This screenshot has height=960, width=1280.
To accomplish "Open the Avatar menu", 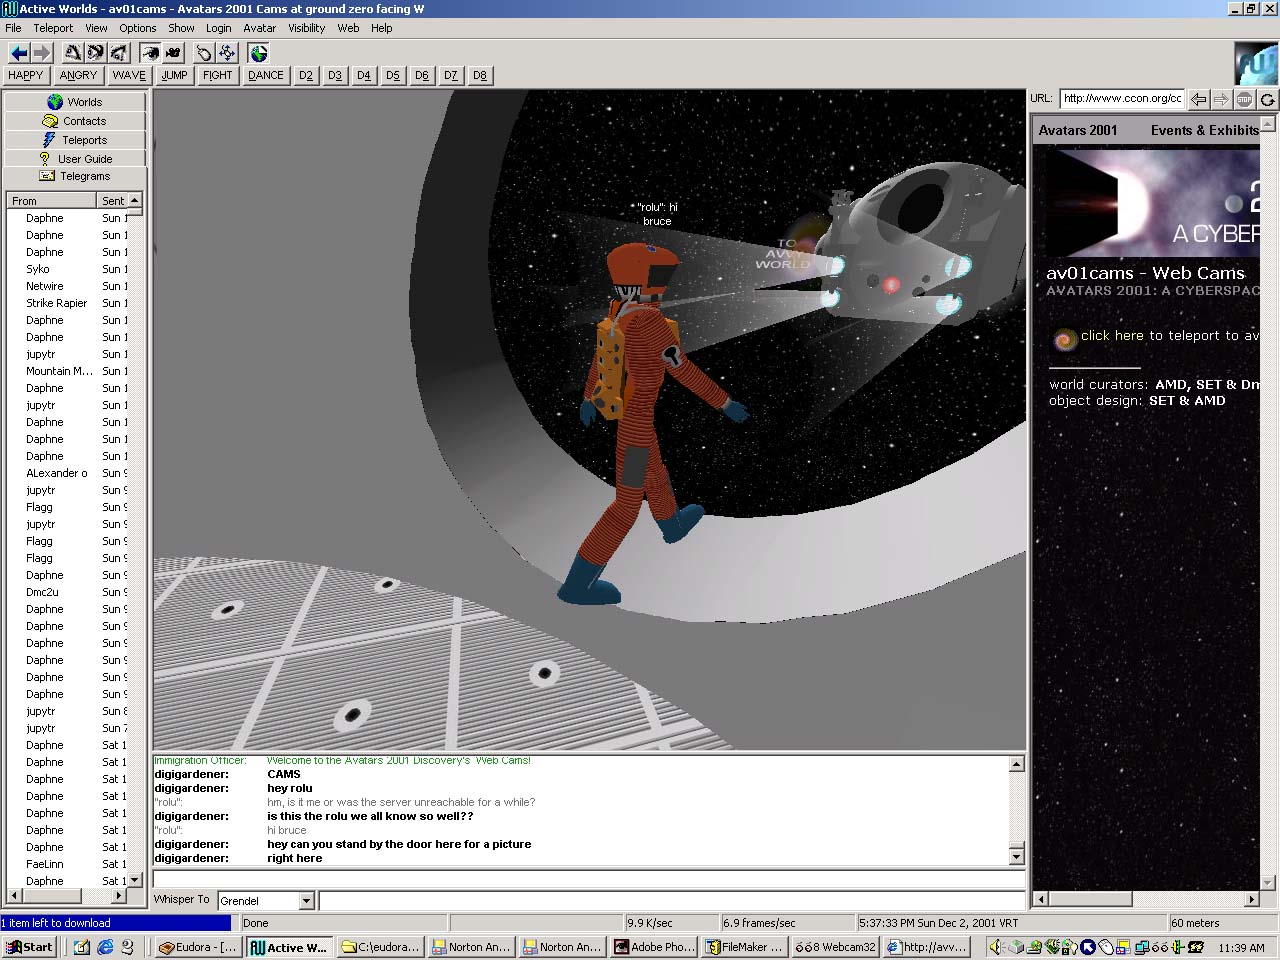I will point(259,28).
